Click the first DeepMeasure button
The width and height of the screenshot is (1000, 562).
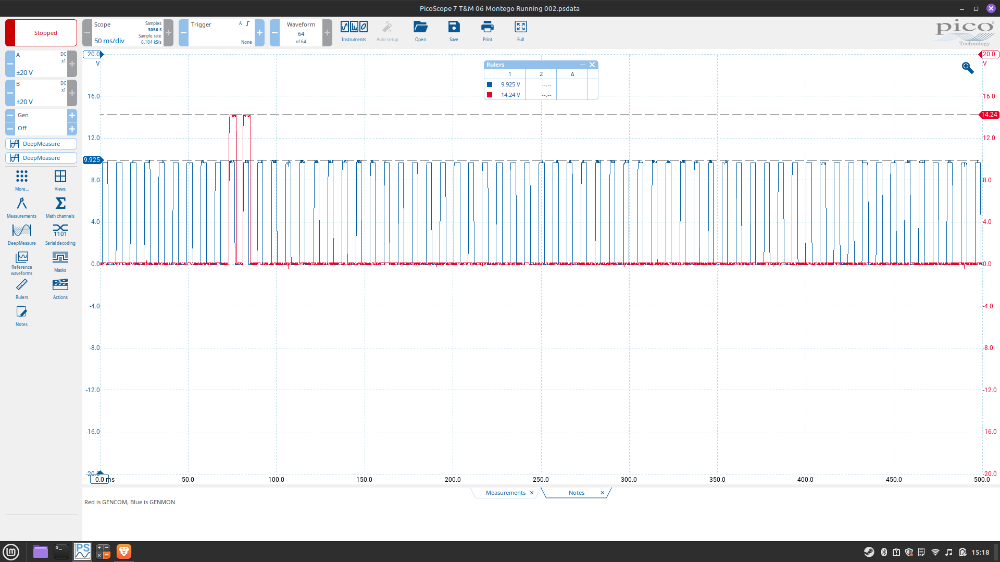click(41, 144)
